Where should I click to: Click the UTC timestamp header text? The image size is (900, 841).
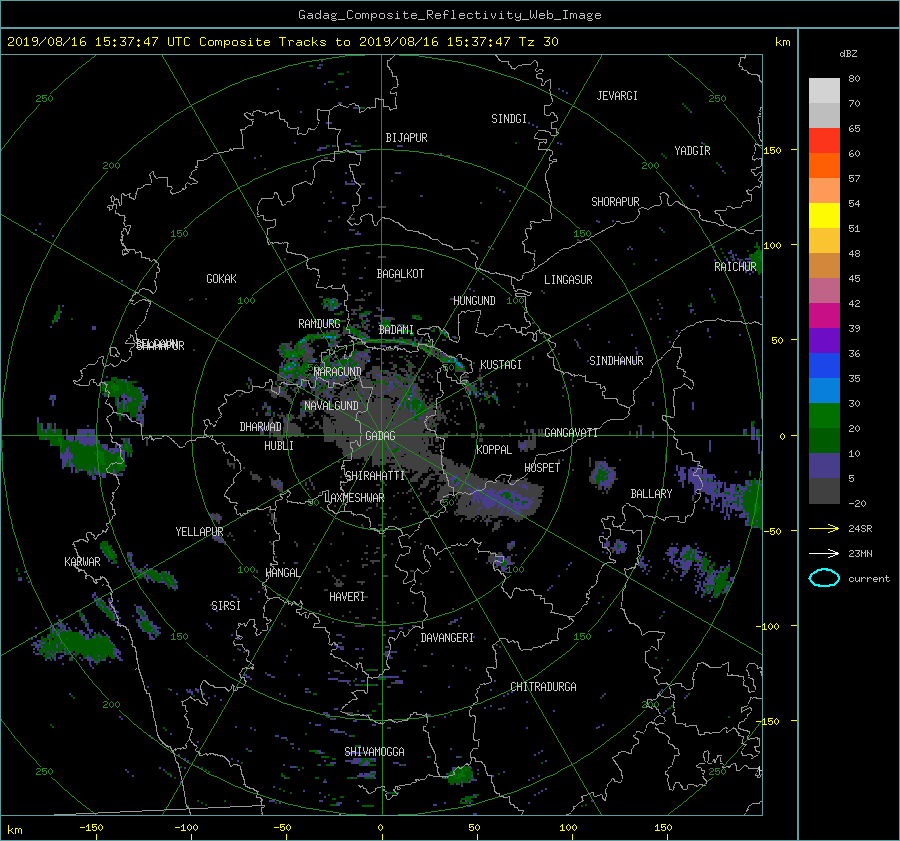(x=282, y=42)
